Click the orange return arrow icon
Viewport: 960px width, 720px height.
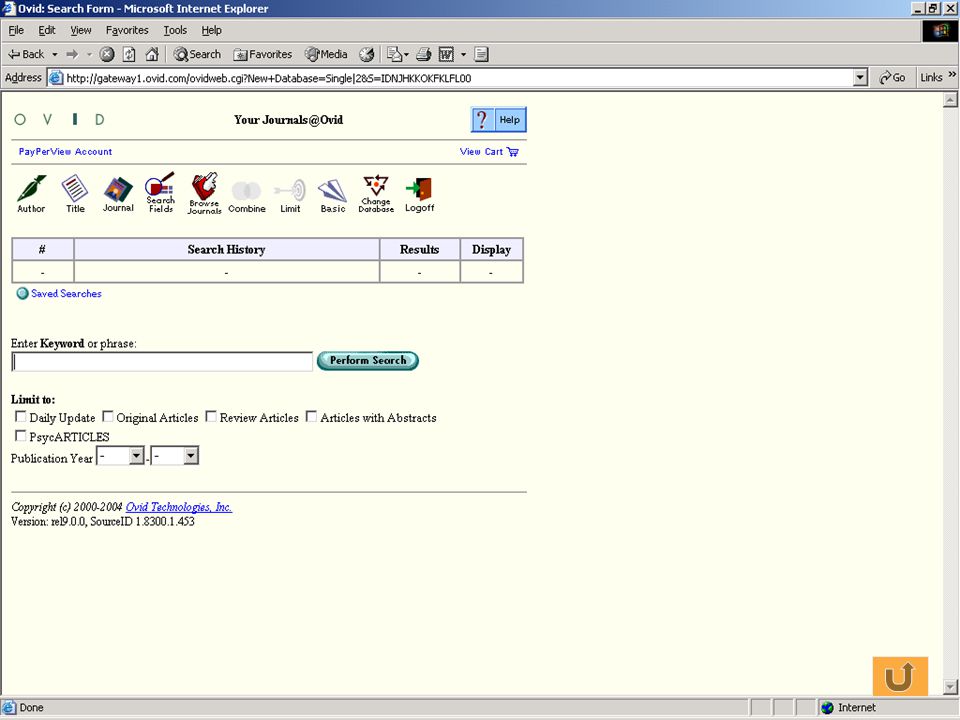(900, 676)
